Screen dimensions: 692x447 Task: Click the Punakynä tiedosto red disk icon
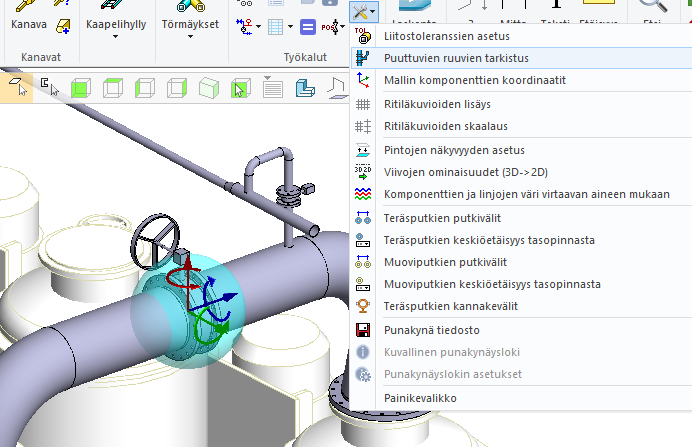point(364,330)
